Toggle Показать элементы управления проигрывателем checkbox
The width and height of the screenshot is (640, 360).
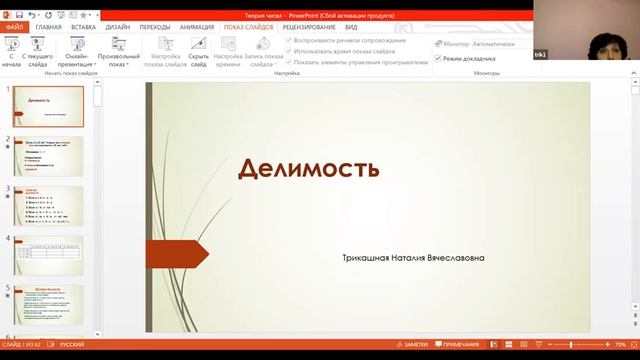pyautogui.click(x=289, y=62)
